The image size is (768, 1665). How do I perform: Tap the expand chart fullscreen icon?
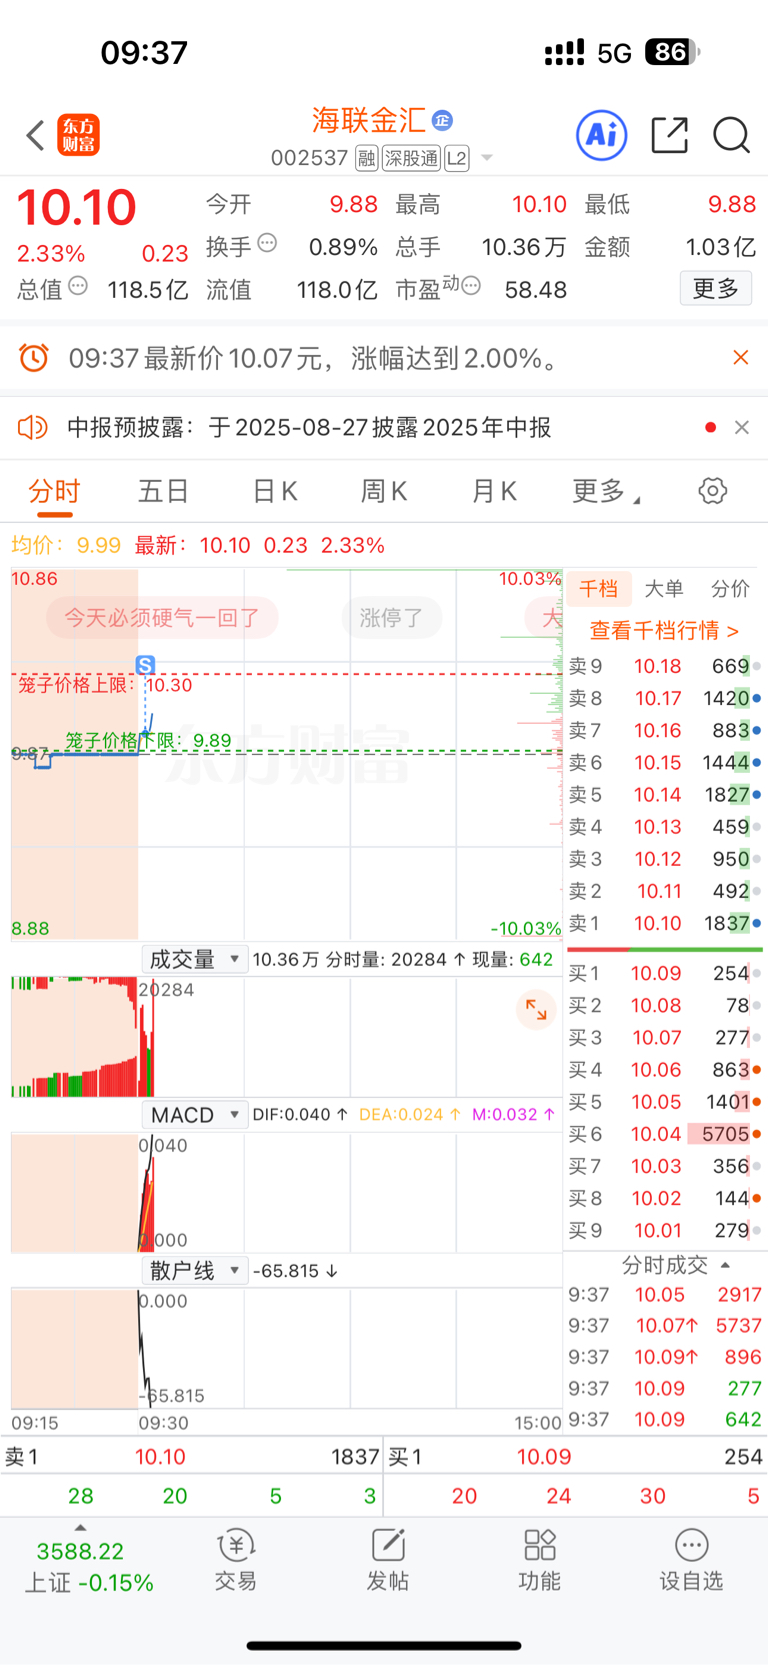tap(536, 1009)
